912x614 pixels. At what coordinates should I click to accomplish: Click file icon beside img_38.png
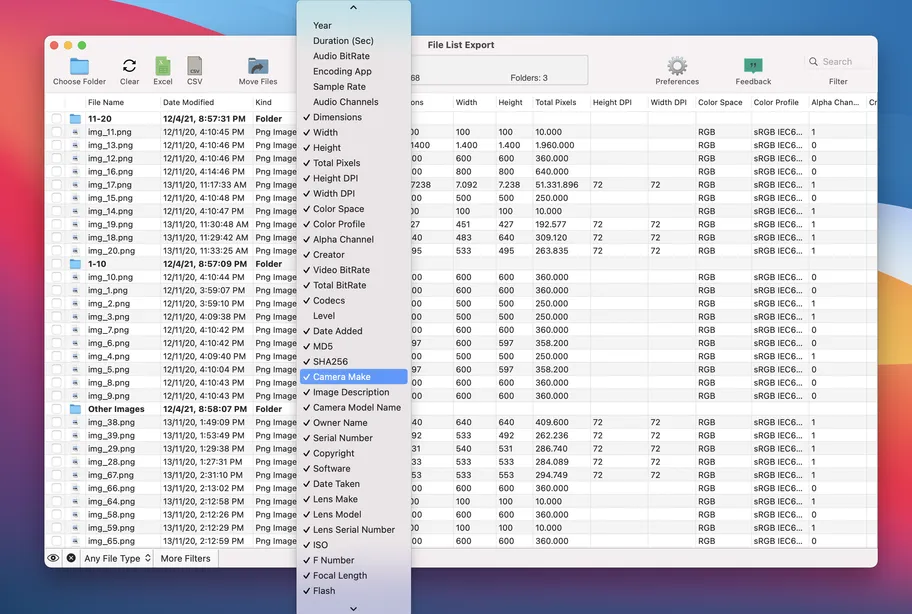[x=75, y=422]
